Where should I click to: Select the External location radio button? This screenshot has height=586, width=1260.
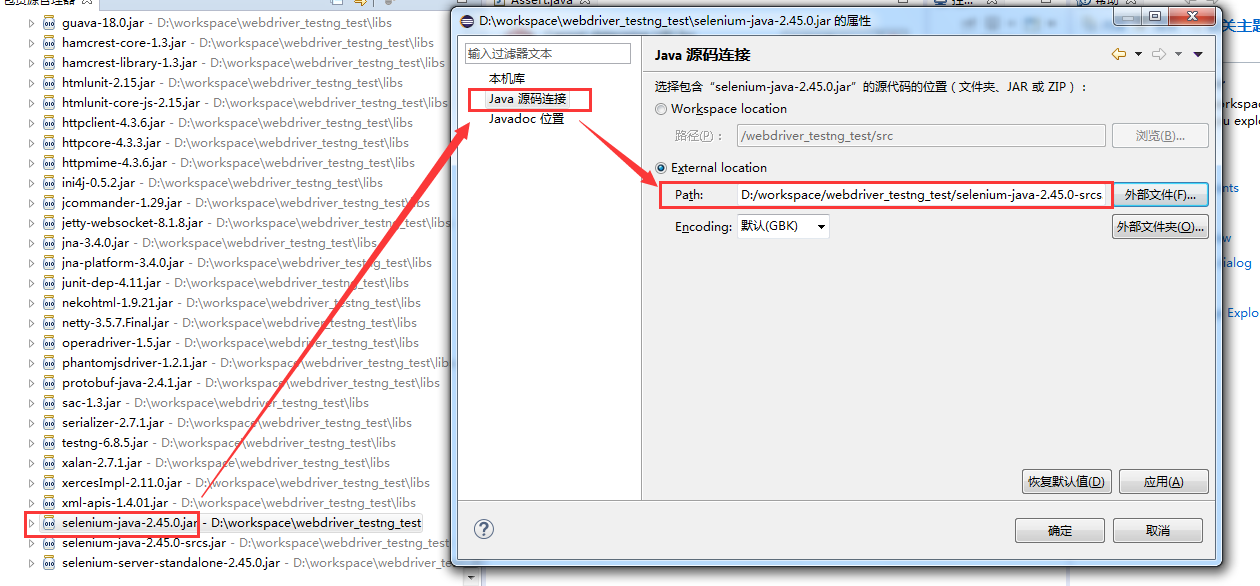(661, 168)
